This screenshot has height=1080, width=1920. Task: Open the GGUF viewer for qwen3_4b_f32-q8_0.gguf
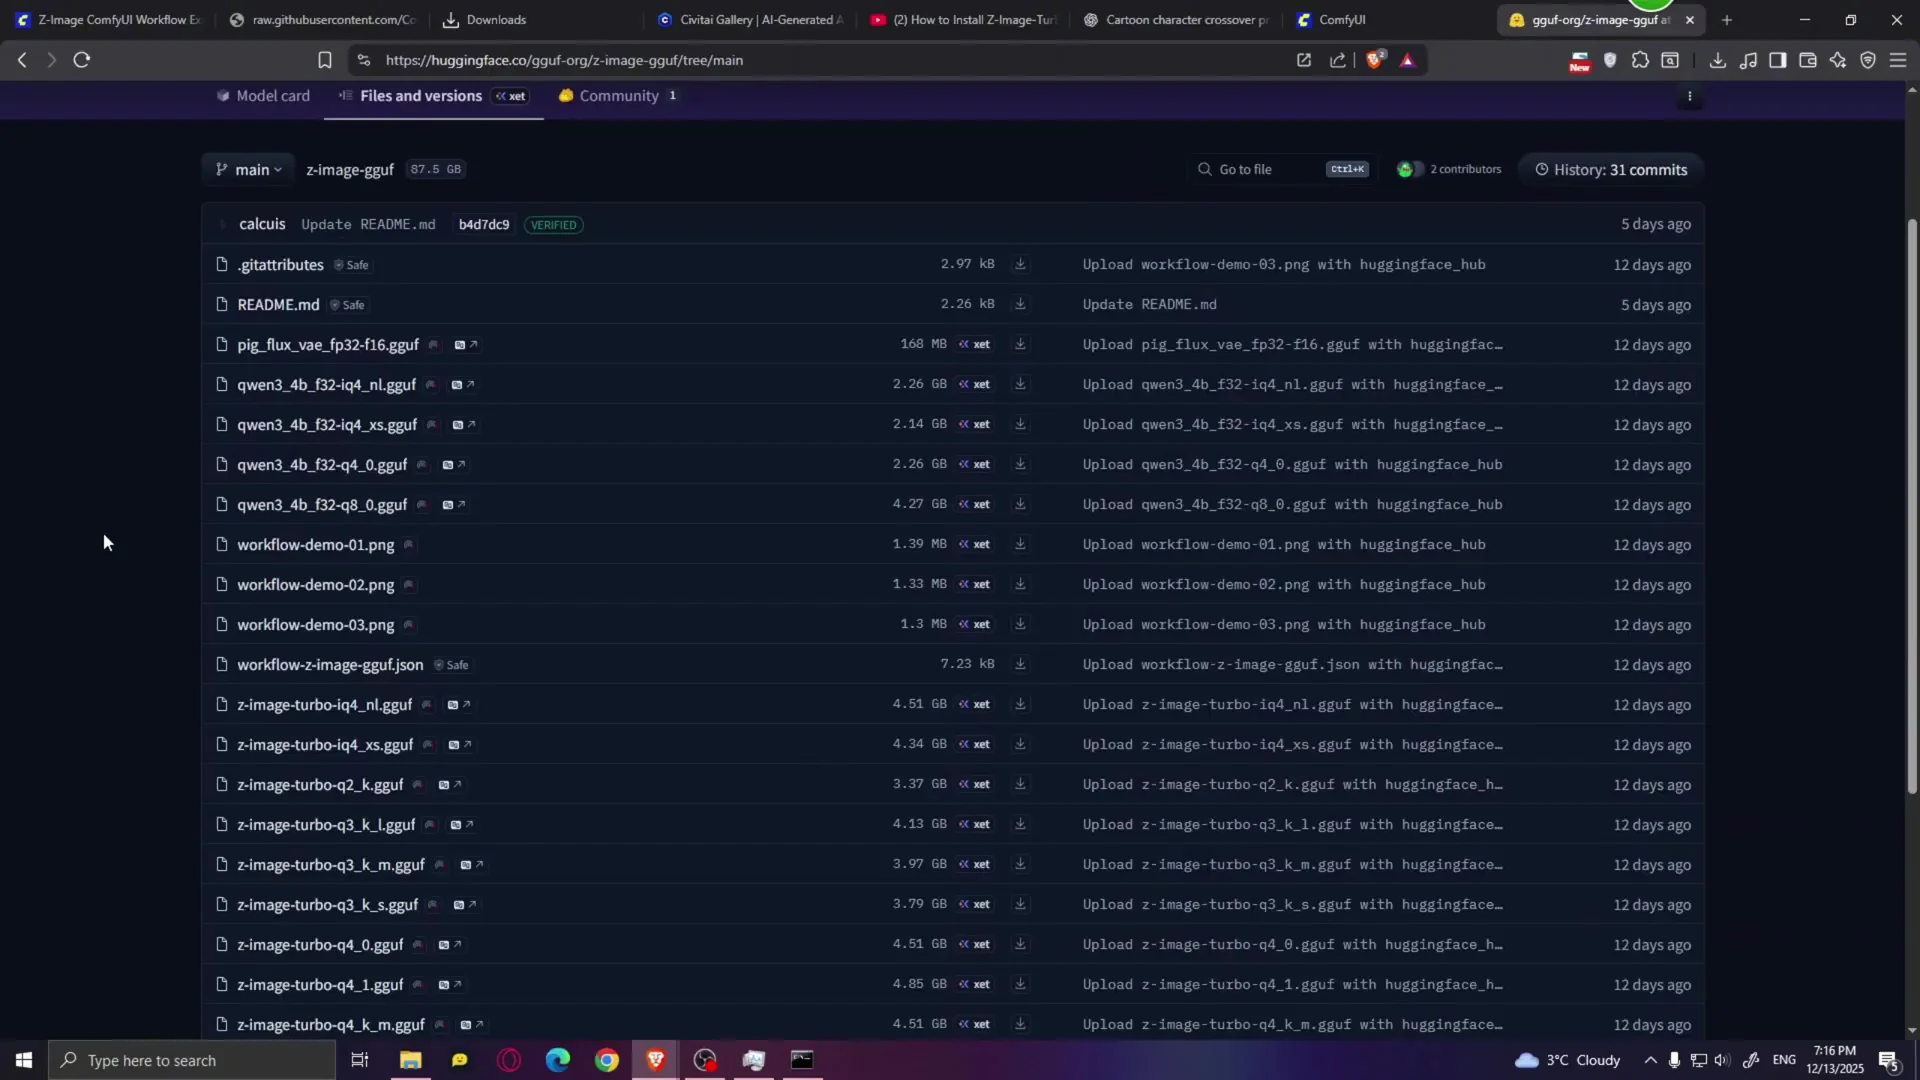[453, 505]
